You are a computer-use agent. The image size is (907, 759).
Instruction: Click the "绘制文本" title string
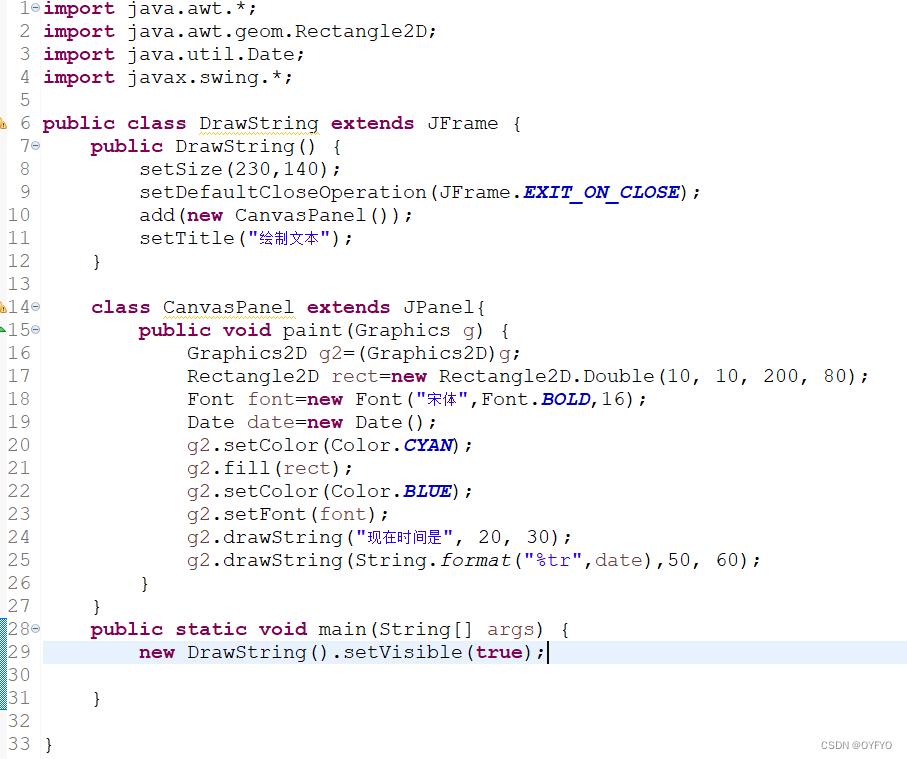289,238
